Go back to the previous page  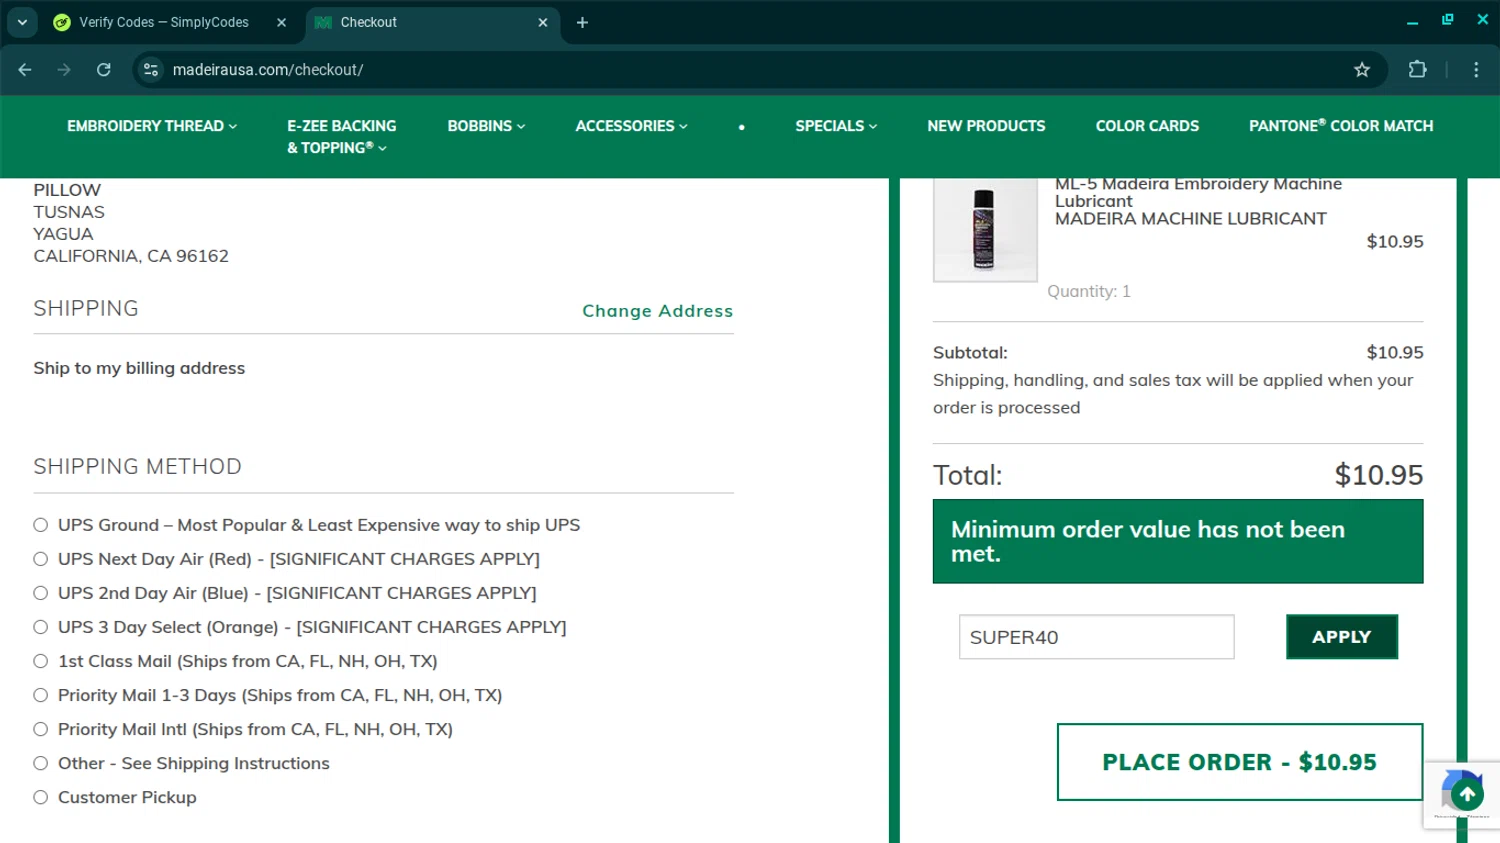coord(25,69)
